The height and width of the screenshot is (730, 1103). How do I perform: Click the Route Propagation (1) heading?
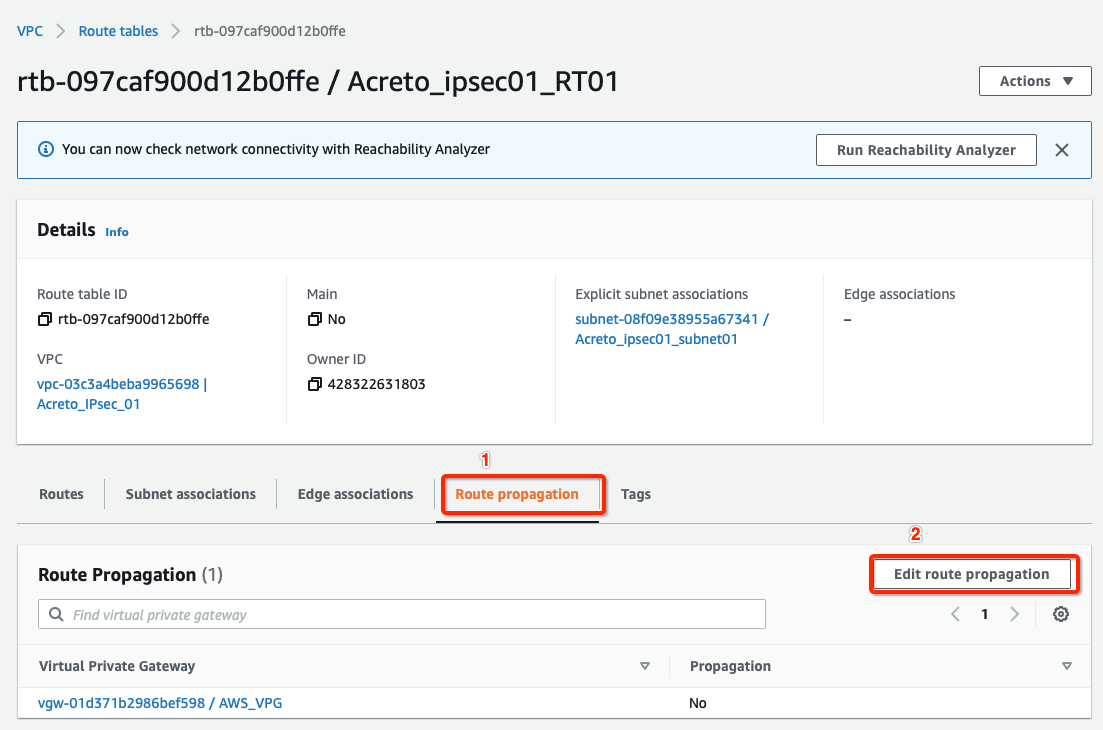(x=130, y=575)
